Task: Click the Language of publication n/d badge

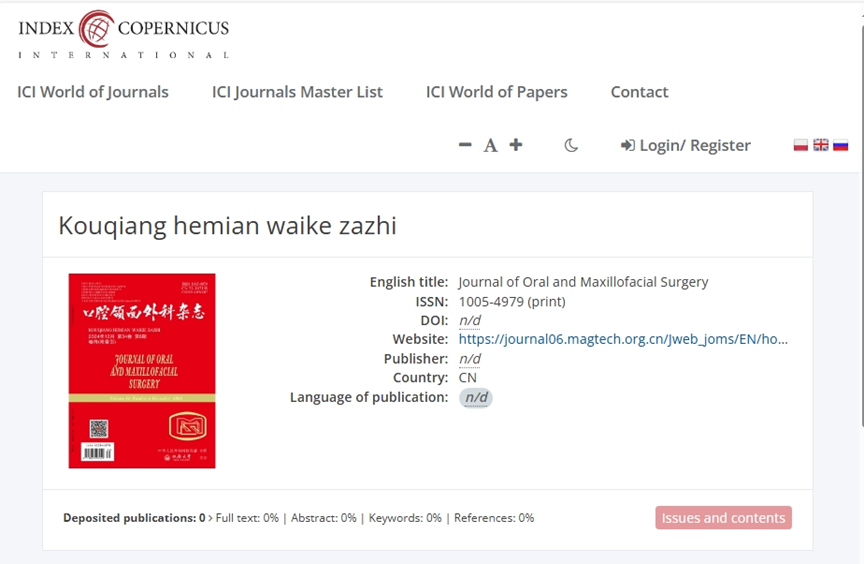Action: (x=476, y=398)
